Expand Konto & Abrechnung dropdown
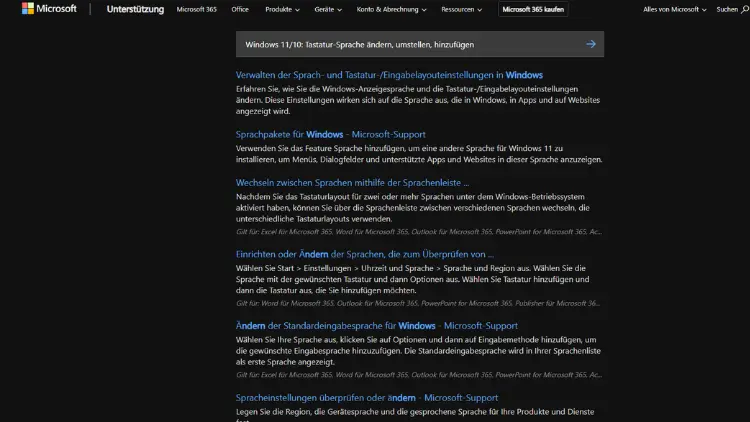This screenshot has width=750, height=422. 391,9
